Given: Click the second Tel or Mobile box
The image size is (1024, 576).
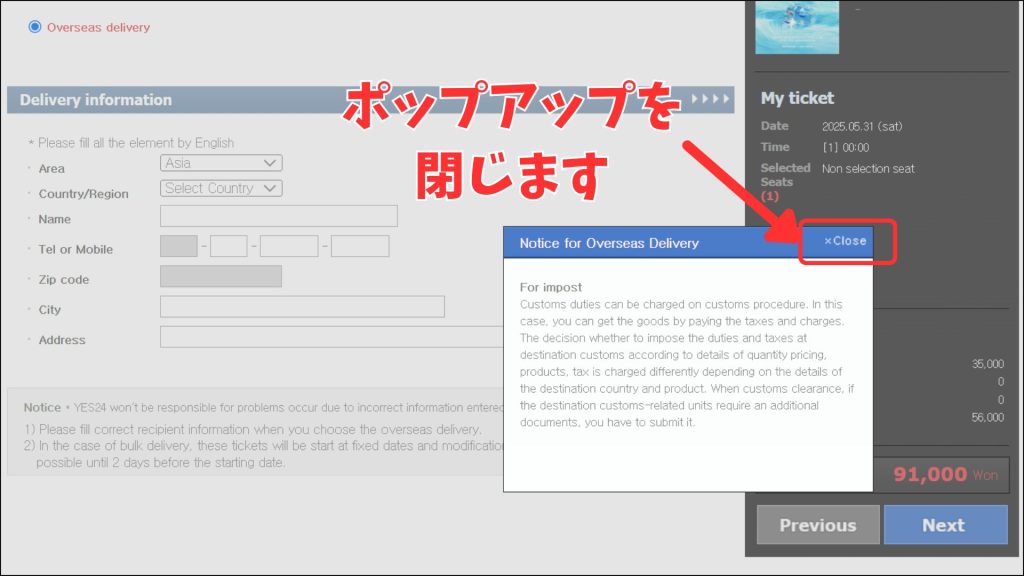Looking at the screenshot, I should [x=229, y=246].
